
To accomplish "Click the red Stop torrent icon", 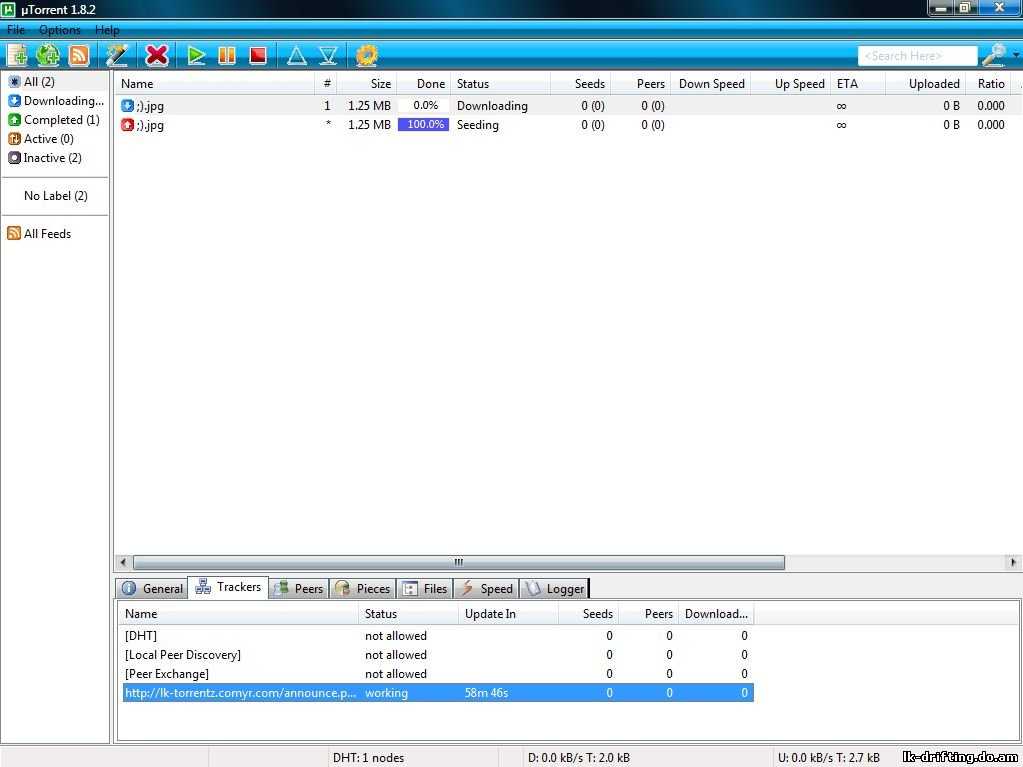I will click(258, 55).
